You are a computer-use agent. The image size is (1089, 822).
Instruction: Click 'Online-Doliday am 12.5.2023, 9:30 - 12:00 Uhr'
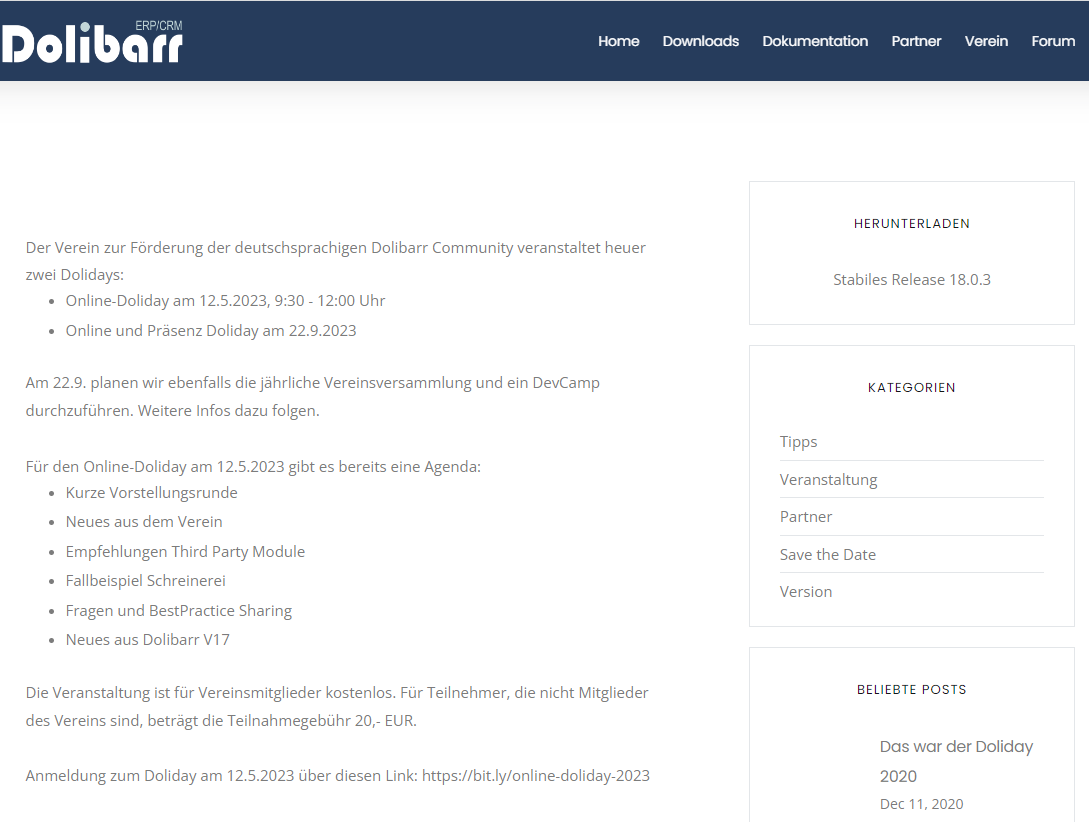[x=225, y=301]
